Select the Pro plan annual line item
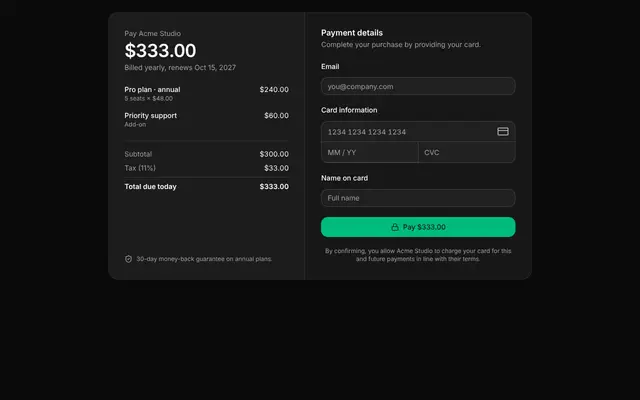640x400 pixels. 207,93
